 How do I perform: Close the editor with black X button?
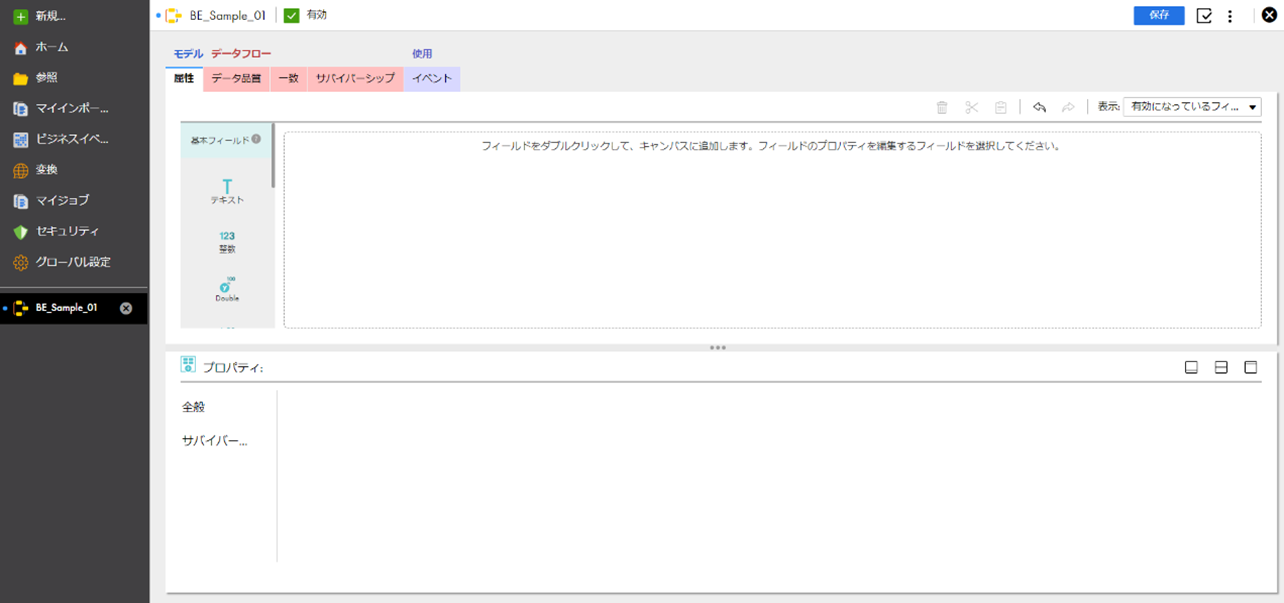coord(1269,15)
